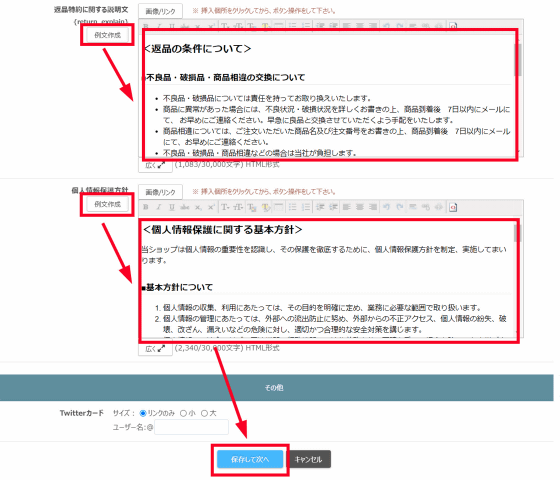560x480 pixels.
Task: Select 大 Twitter card size
Action: point(204,413)
